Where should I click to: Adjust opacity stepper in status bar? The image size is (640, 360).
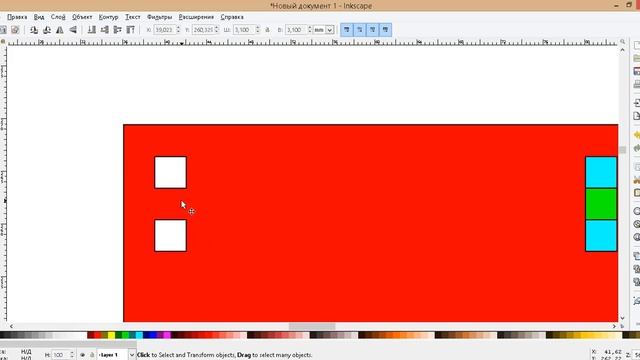pos(72,355)
